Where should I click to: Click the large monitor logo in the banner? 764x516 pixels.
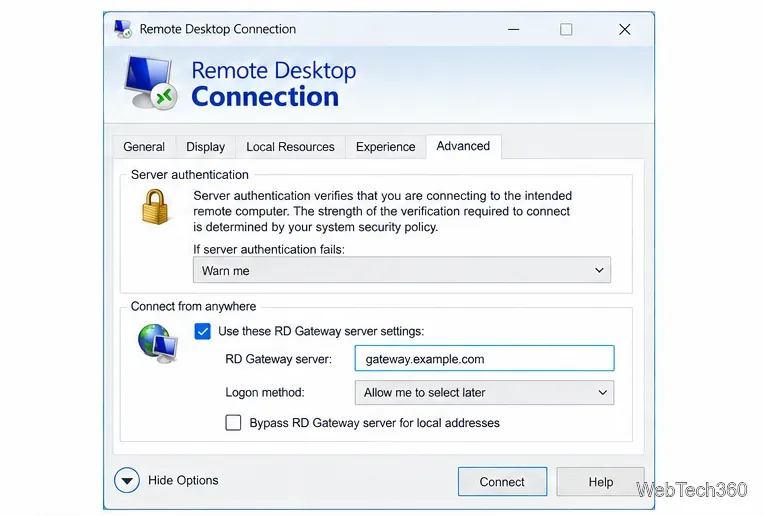[x=151, y=83]
